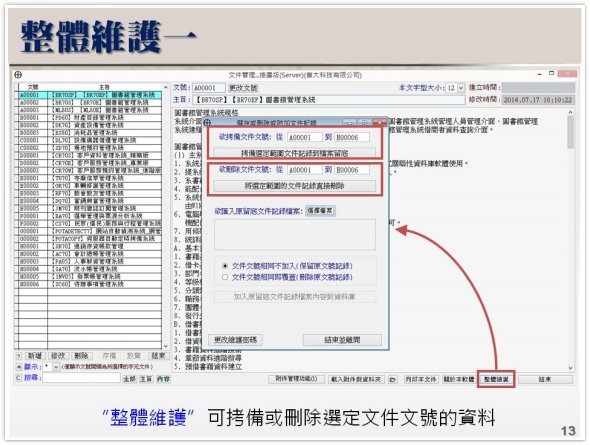Click the 主旨 subject text field
The height and width of the screenshot is (445, 590).
coord(328,100)
